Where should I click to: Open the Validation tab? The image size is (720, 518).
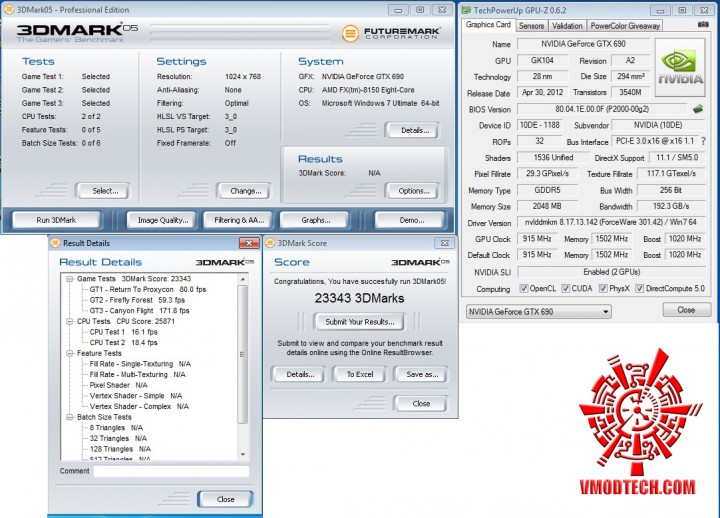(x=567, y=26)
